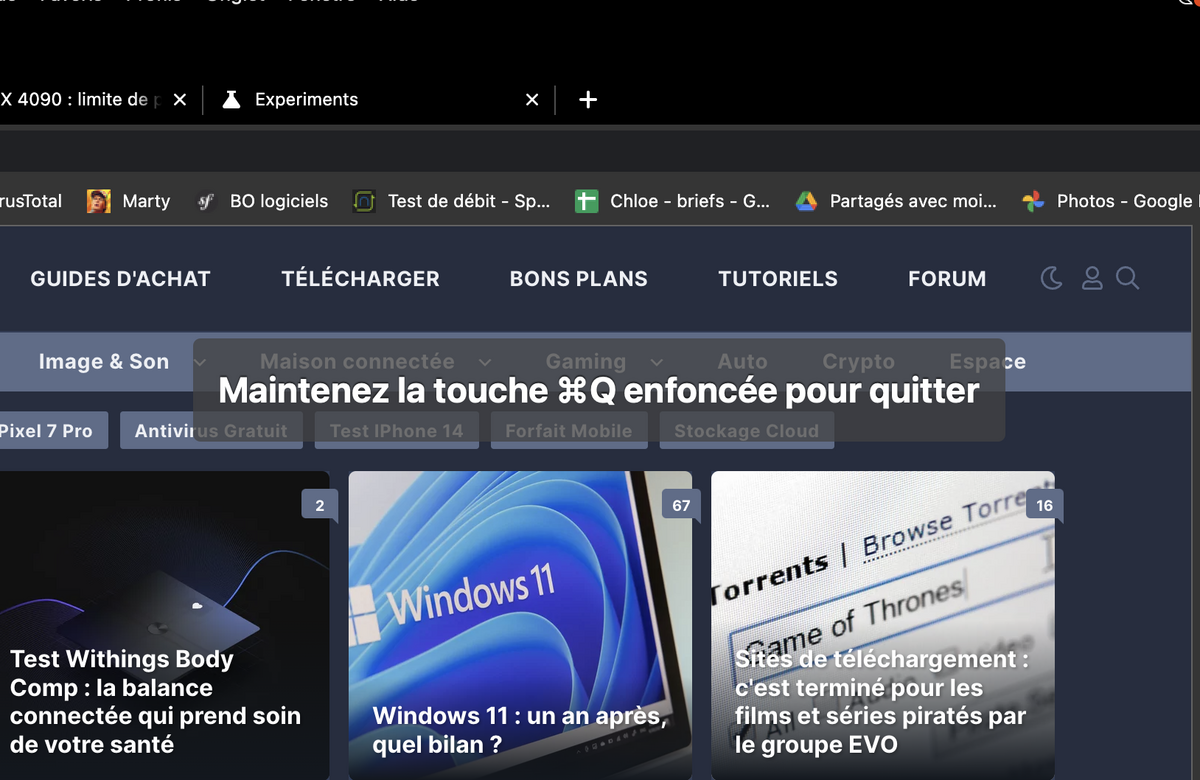
Task: Click the Marty bookmark avatar icon
Action: click(x=98, y=201)
